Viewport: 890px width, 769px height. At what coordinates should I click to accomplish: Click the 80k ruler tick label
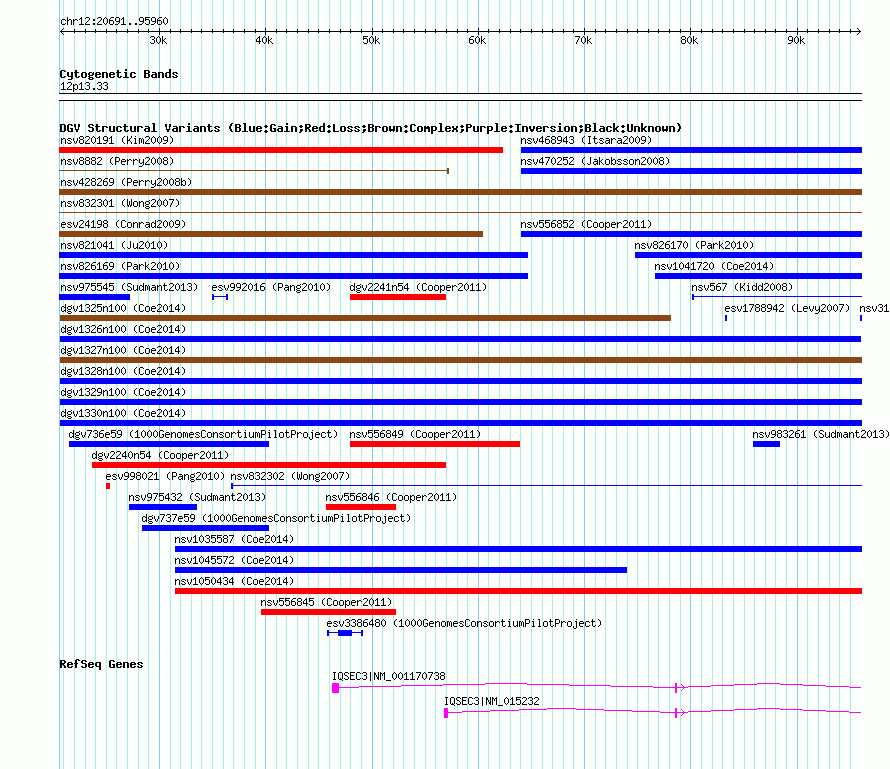[690, 40]
